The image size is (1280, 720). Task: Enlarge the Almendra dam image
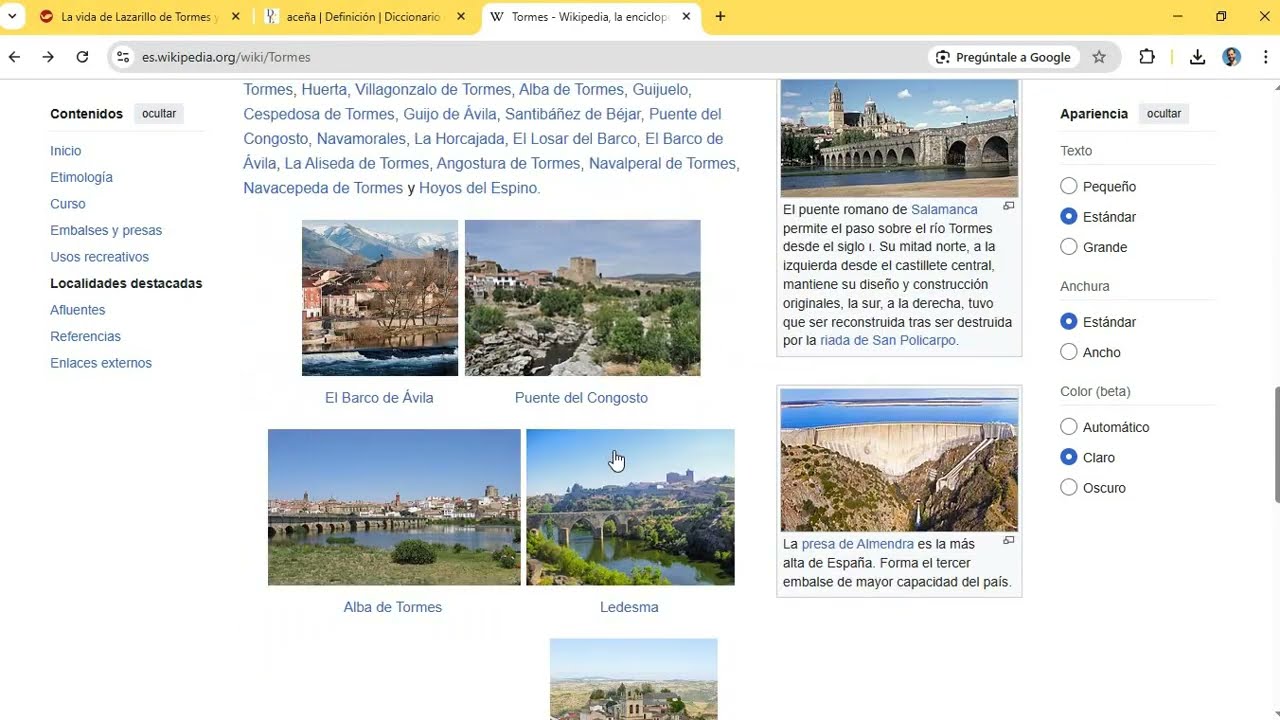(x=1009, y=540)
